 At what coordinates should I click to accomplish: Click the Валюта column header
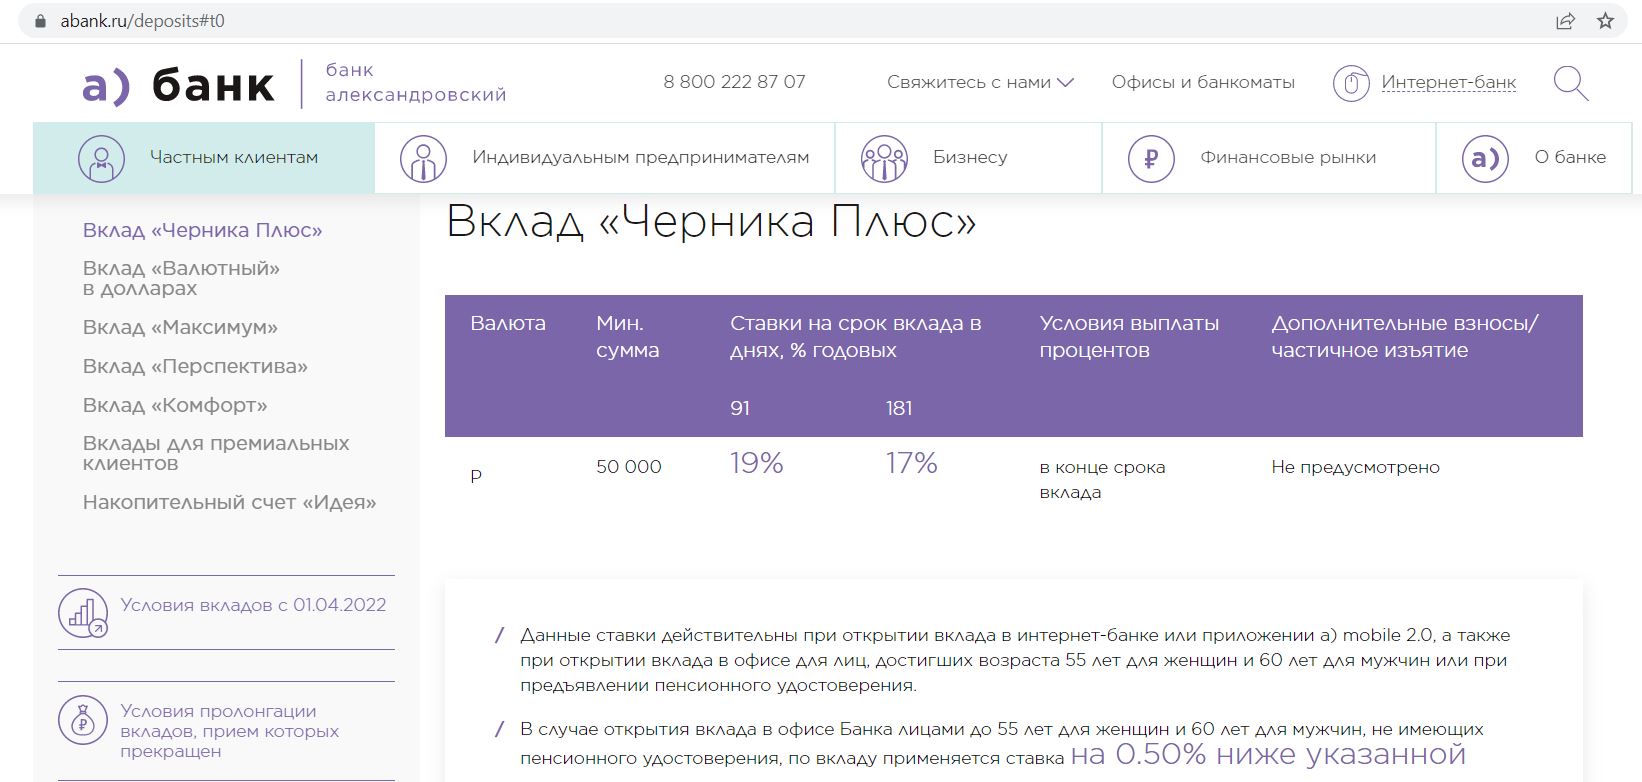point(508,323)
